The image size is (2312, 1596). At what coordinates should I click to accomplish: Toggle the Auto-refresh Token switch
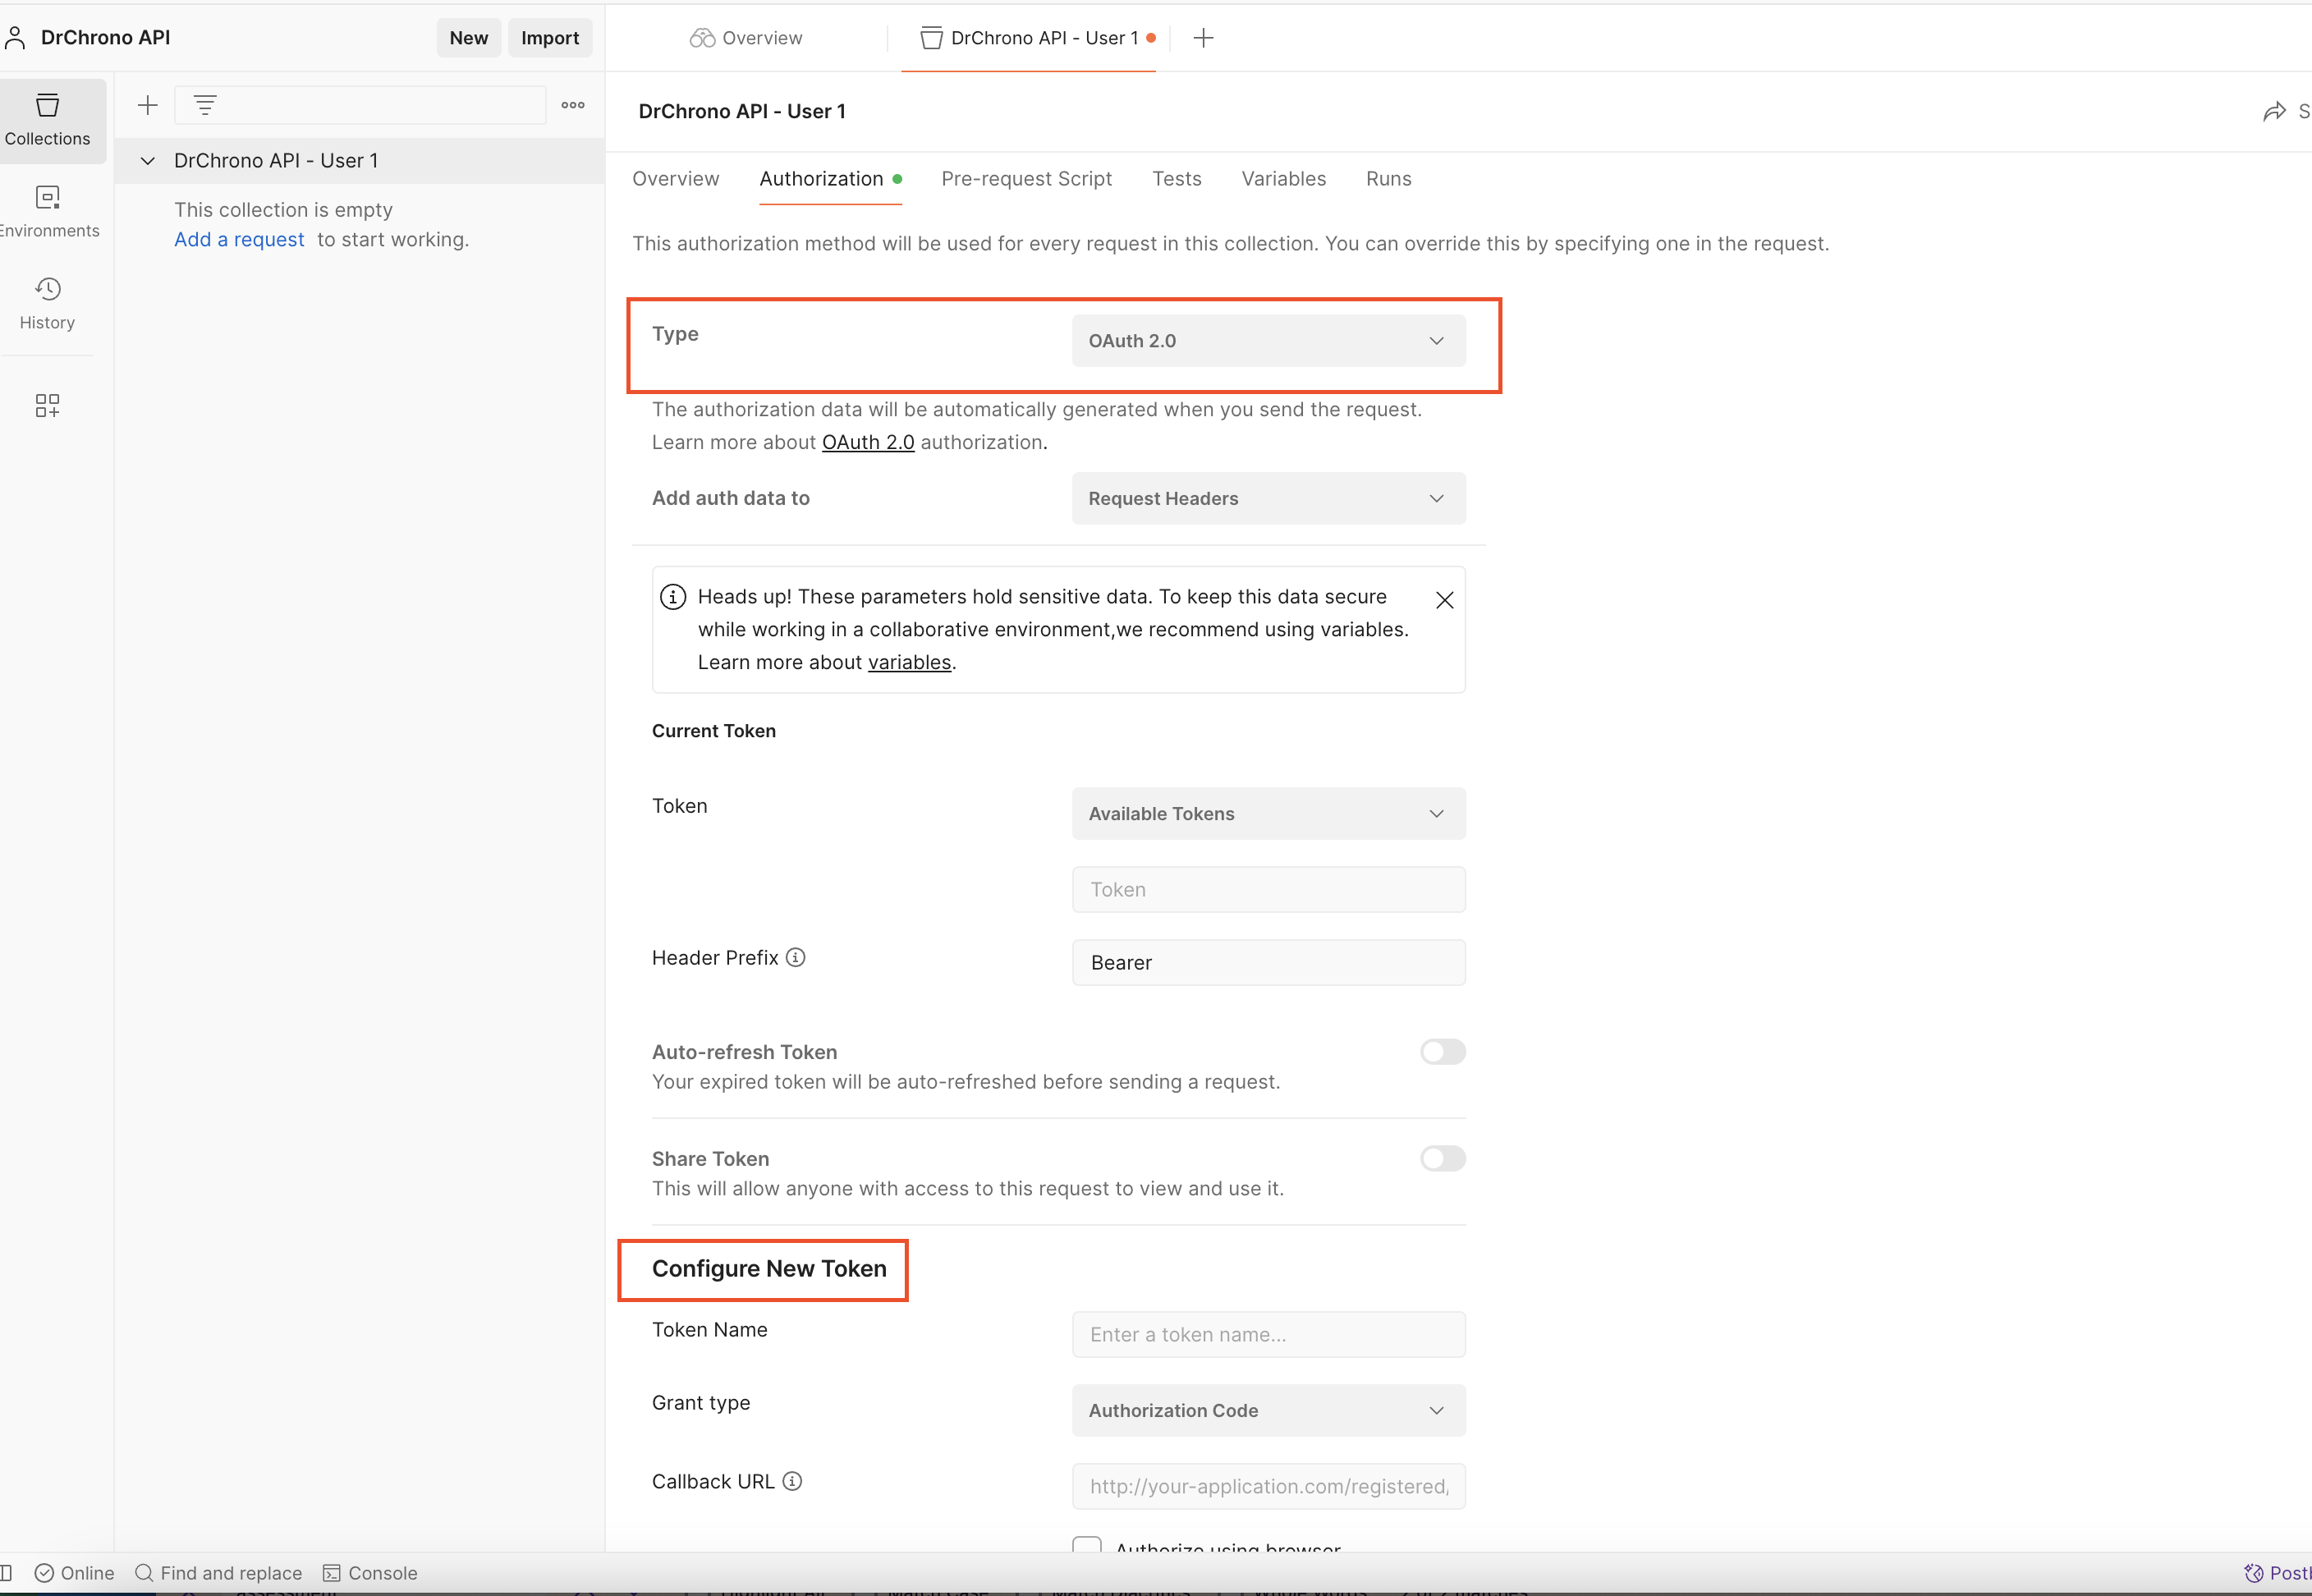(x=1442, y=1052)
